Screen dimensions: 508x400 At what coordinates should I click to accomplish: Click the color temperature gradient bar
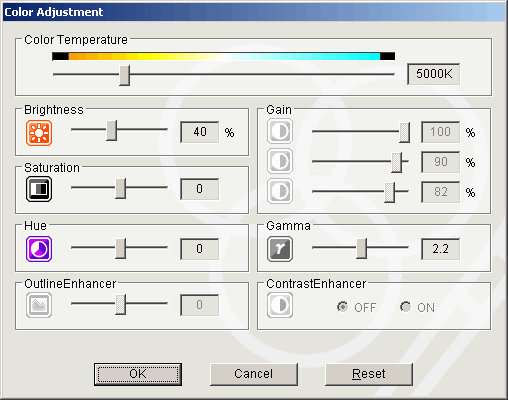tap(223, 56)
